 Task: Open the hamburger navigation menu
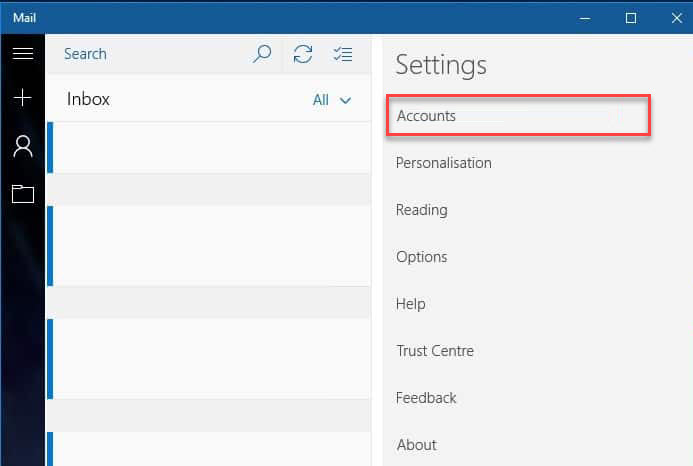23,53
